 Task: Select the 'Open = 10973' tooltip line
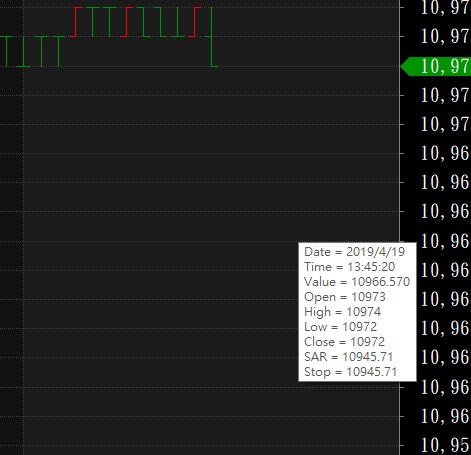click(x=345, y=297)
